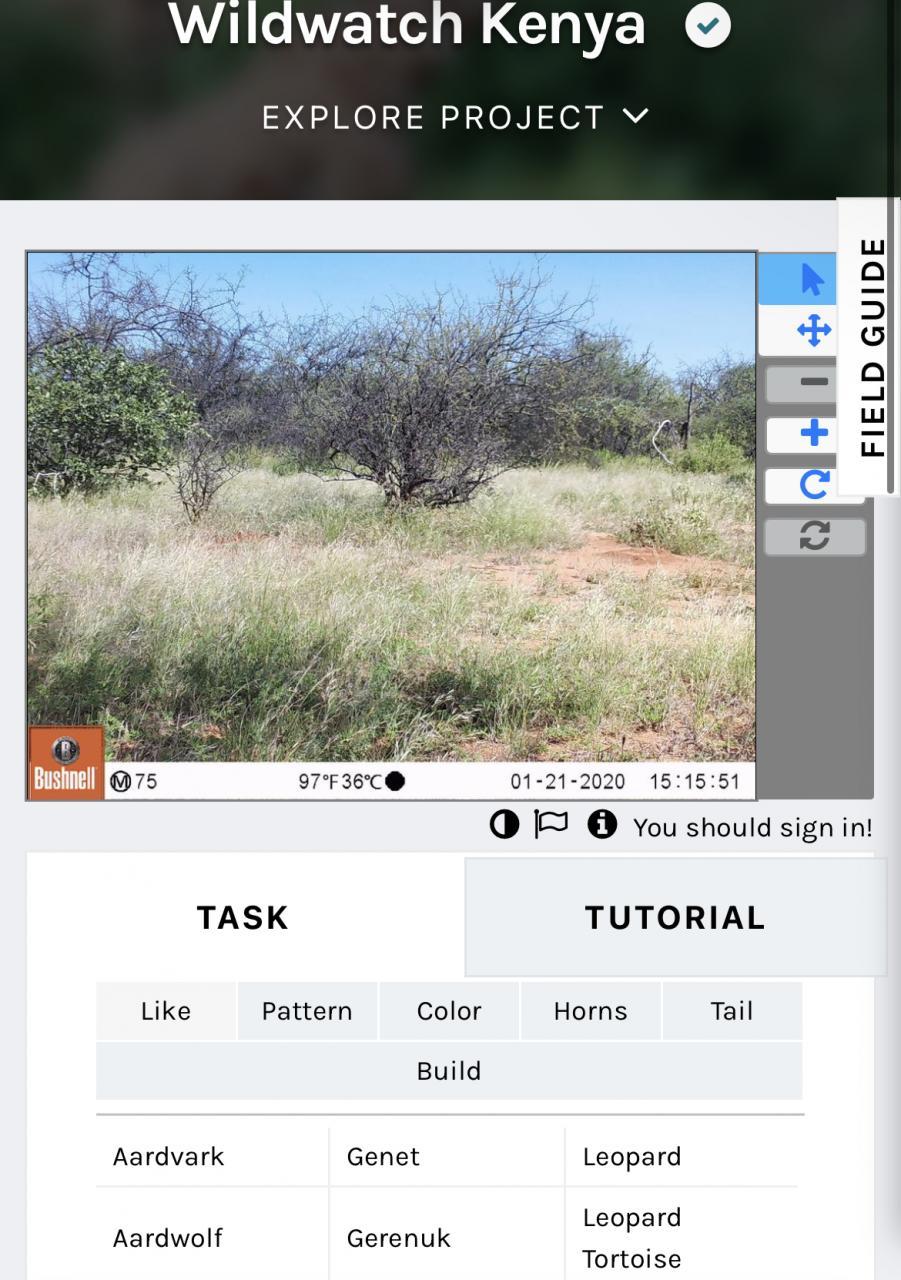The width and height of the screenshot is (901, 1280).
Task: Open the Field Guide side panel
Action: click(x=871, y=346)
